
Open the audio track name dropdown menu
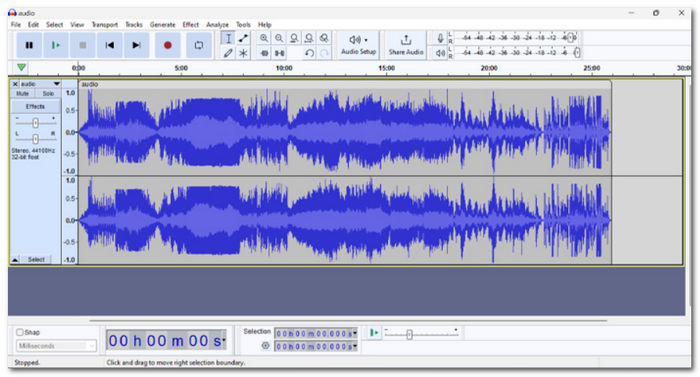click(x=56, y=84)
